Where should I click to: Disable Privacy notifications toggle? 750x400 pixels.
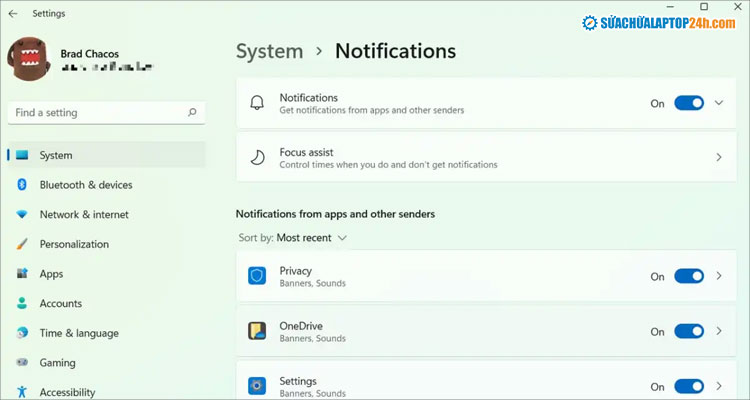pos(689,277)
